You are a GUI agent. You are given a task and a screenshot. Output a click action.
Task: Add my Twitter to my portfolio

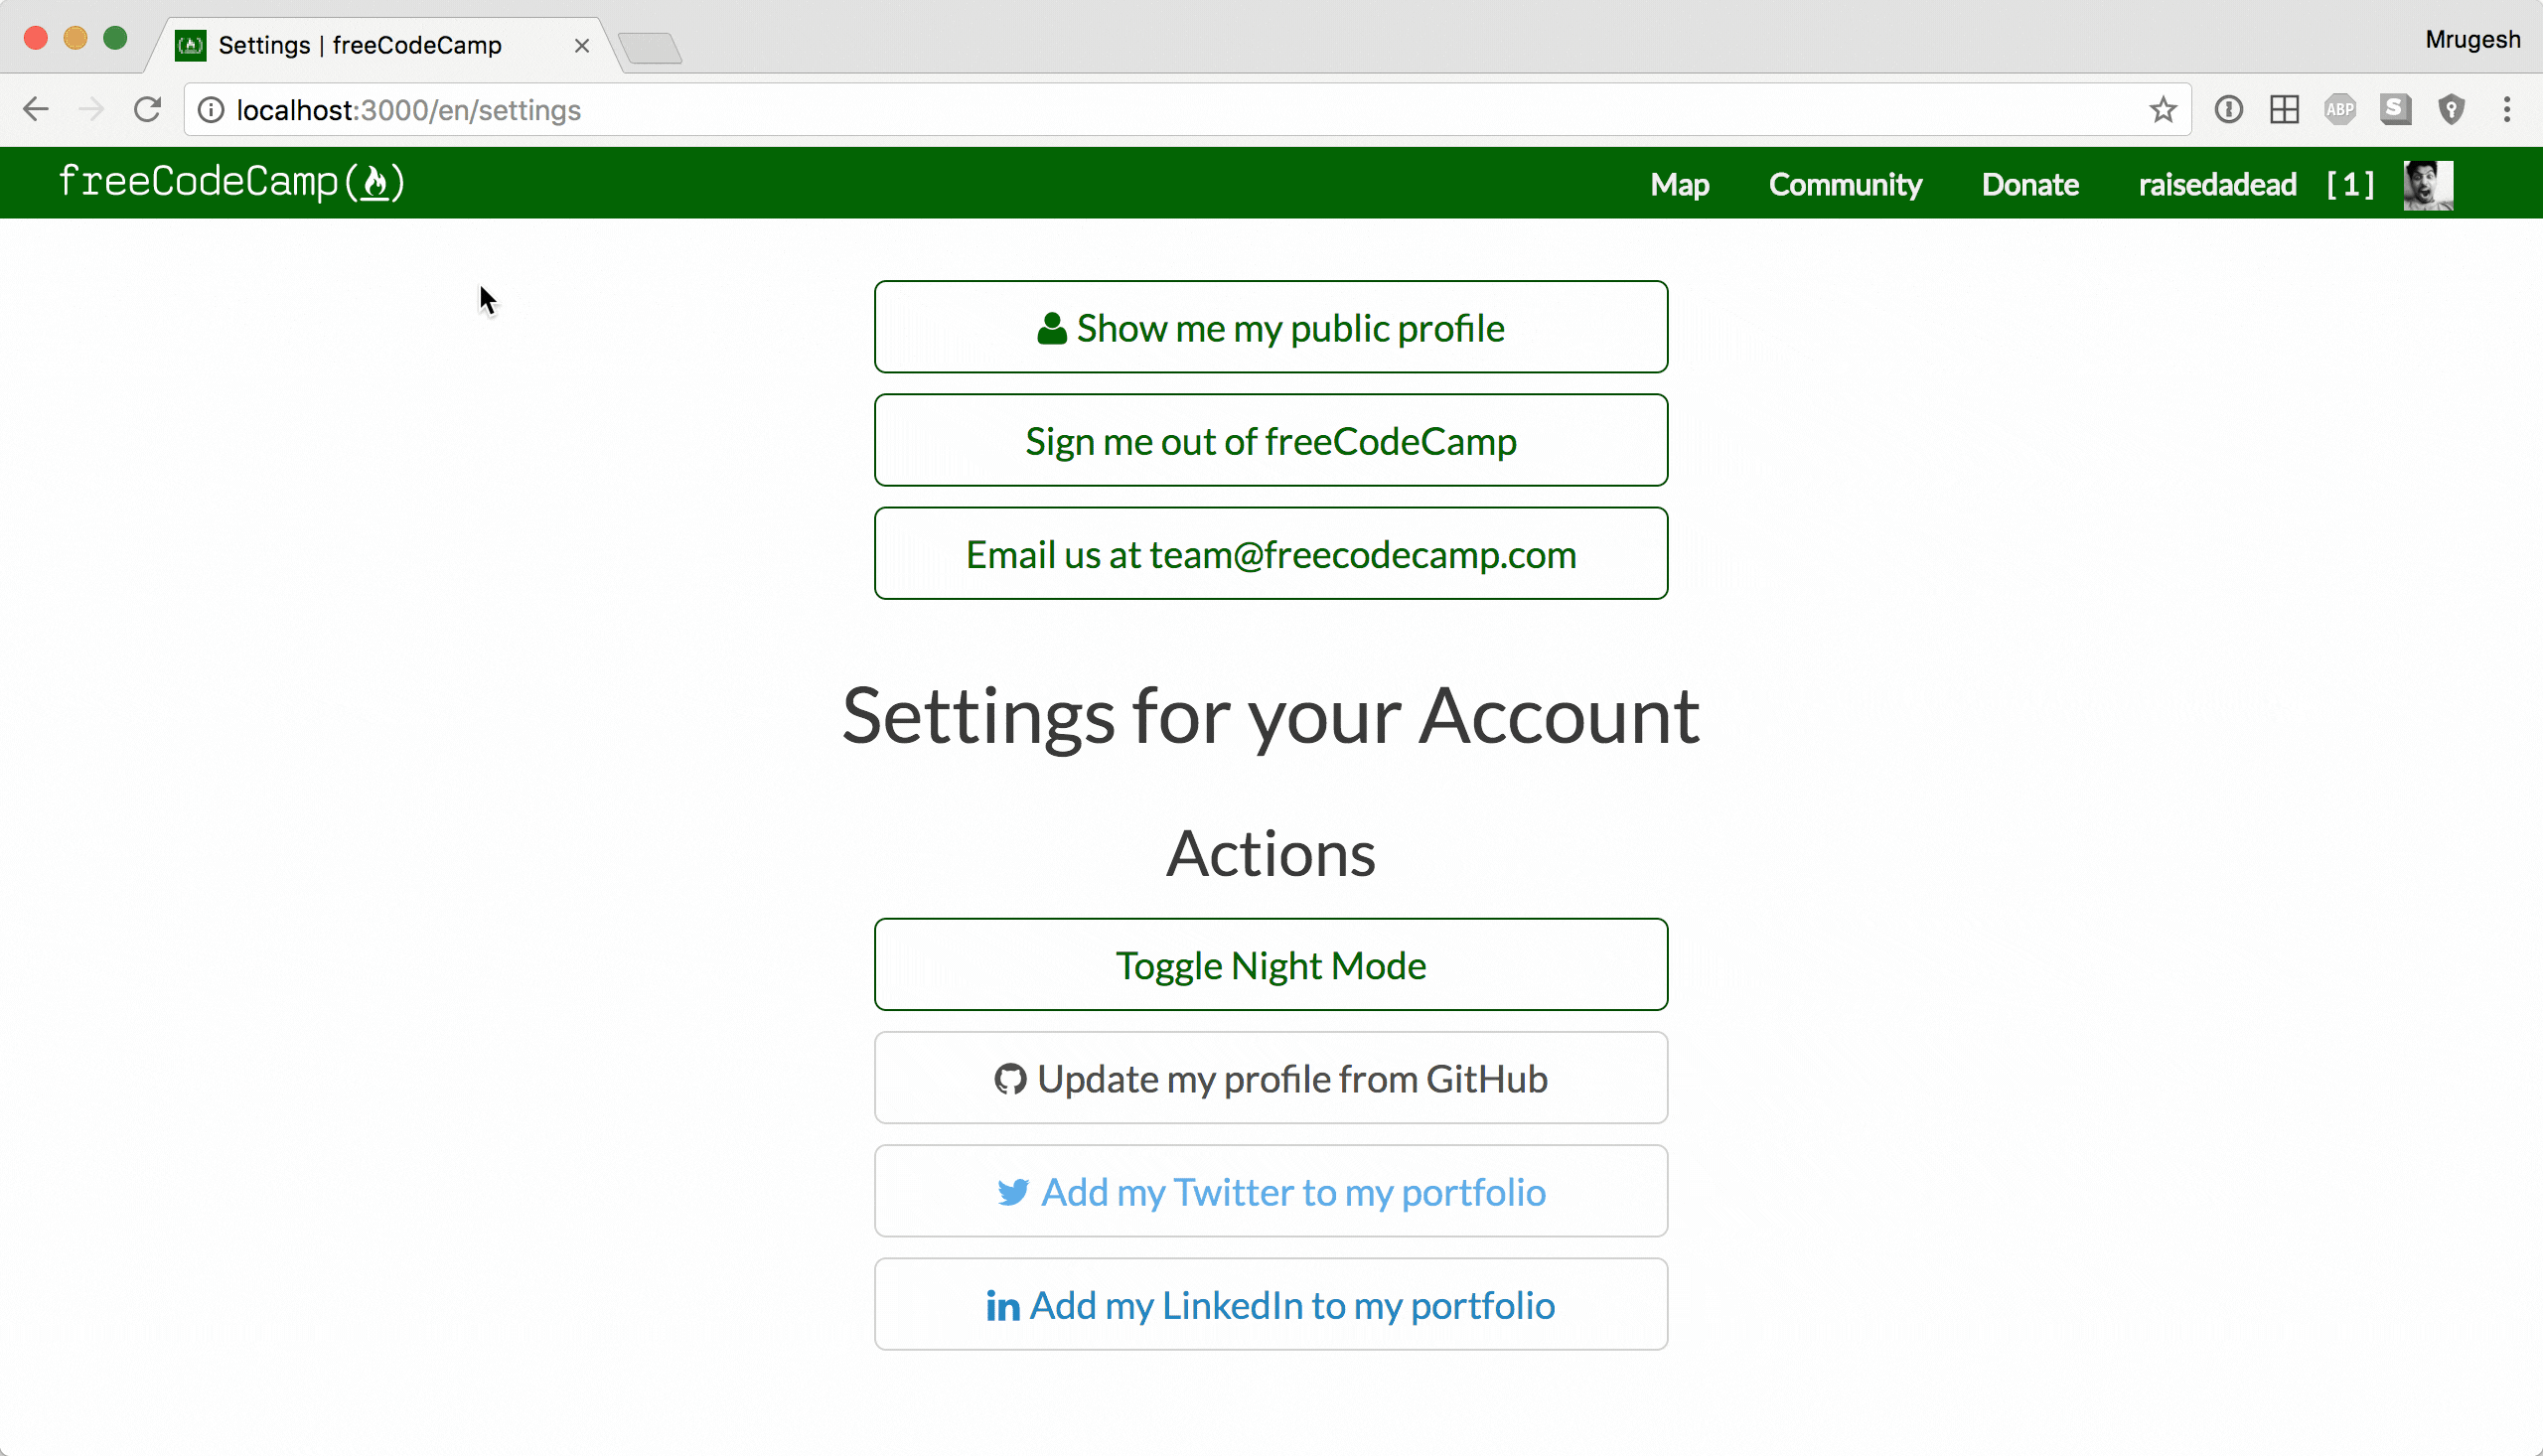click(x=1270, y=1191)
